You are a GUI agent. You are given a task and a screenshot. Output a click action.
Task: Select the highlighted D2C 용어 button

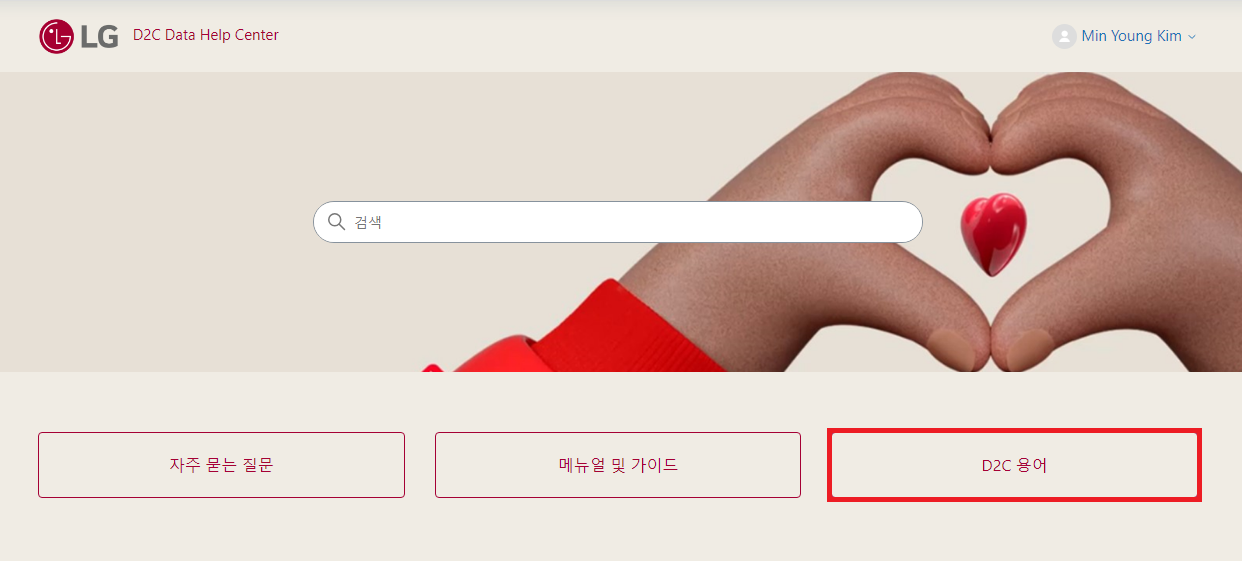[1014, 465]
